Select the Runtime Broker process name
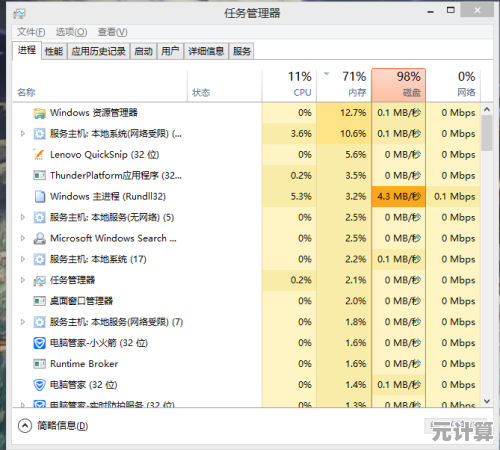 point(84,364)
